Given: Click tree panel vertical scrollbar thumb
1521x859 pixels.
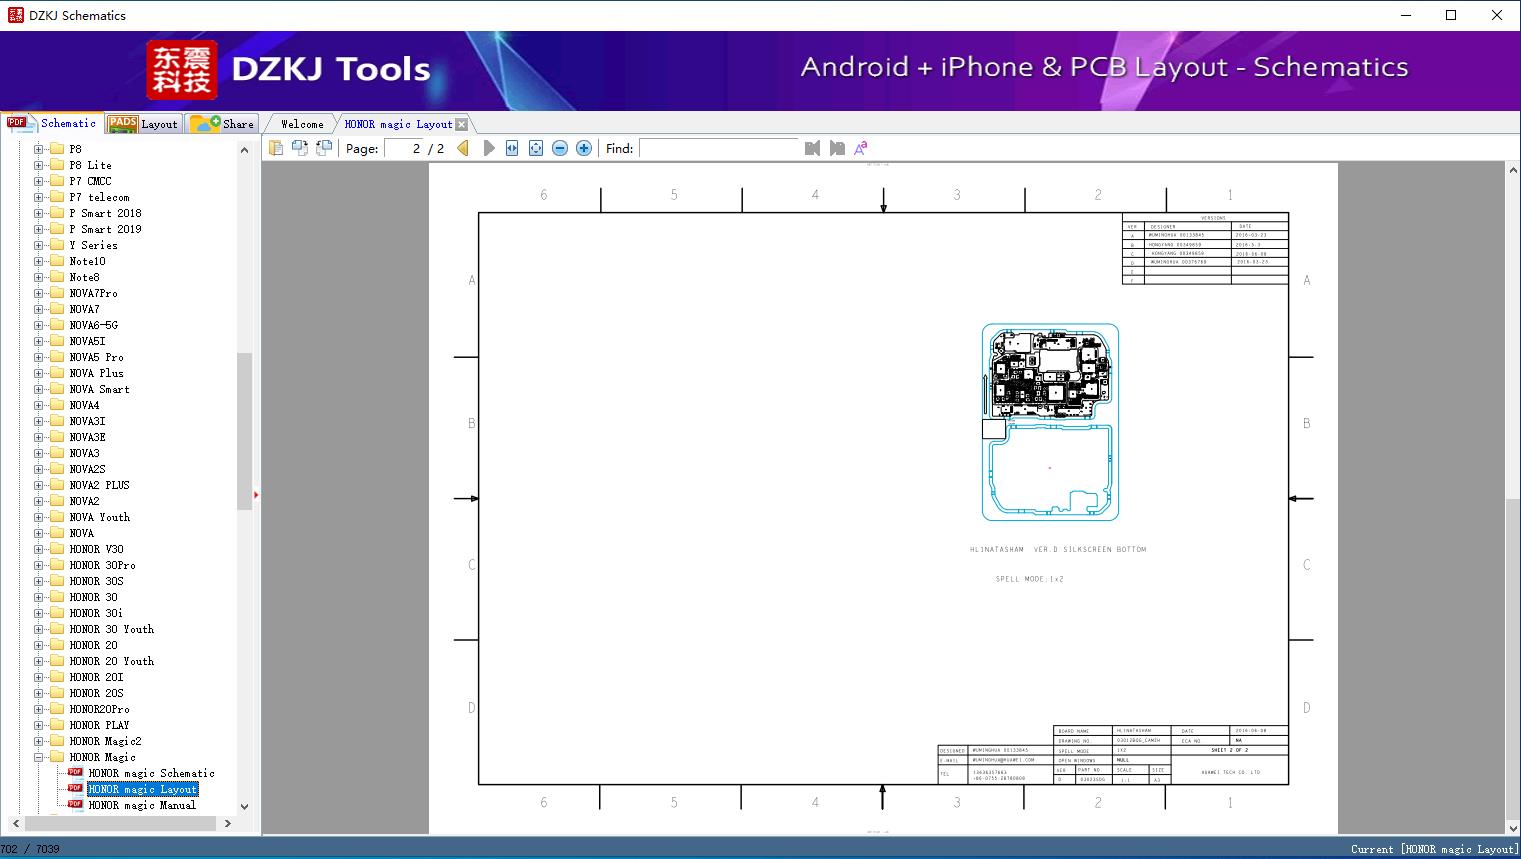Looking at the screenshot, I should tap(244, 430).
